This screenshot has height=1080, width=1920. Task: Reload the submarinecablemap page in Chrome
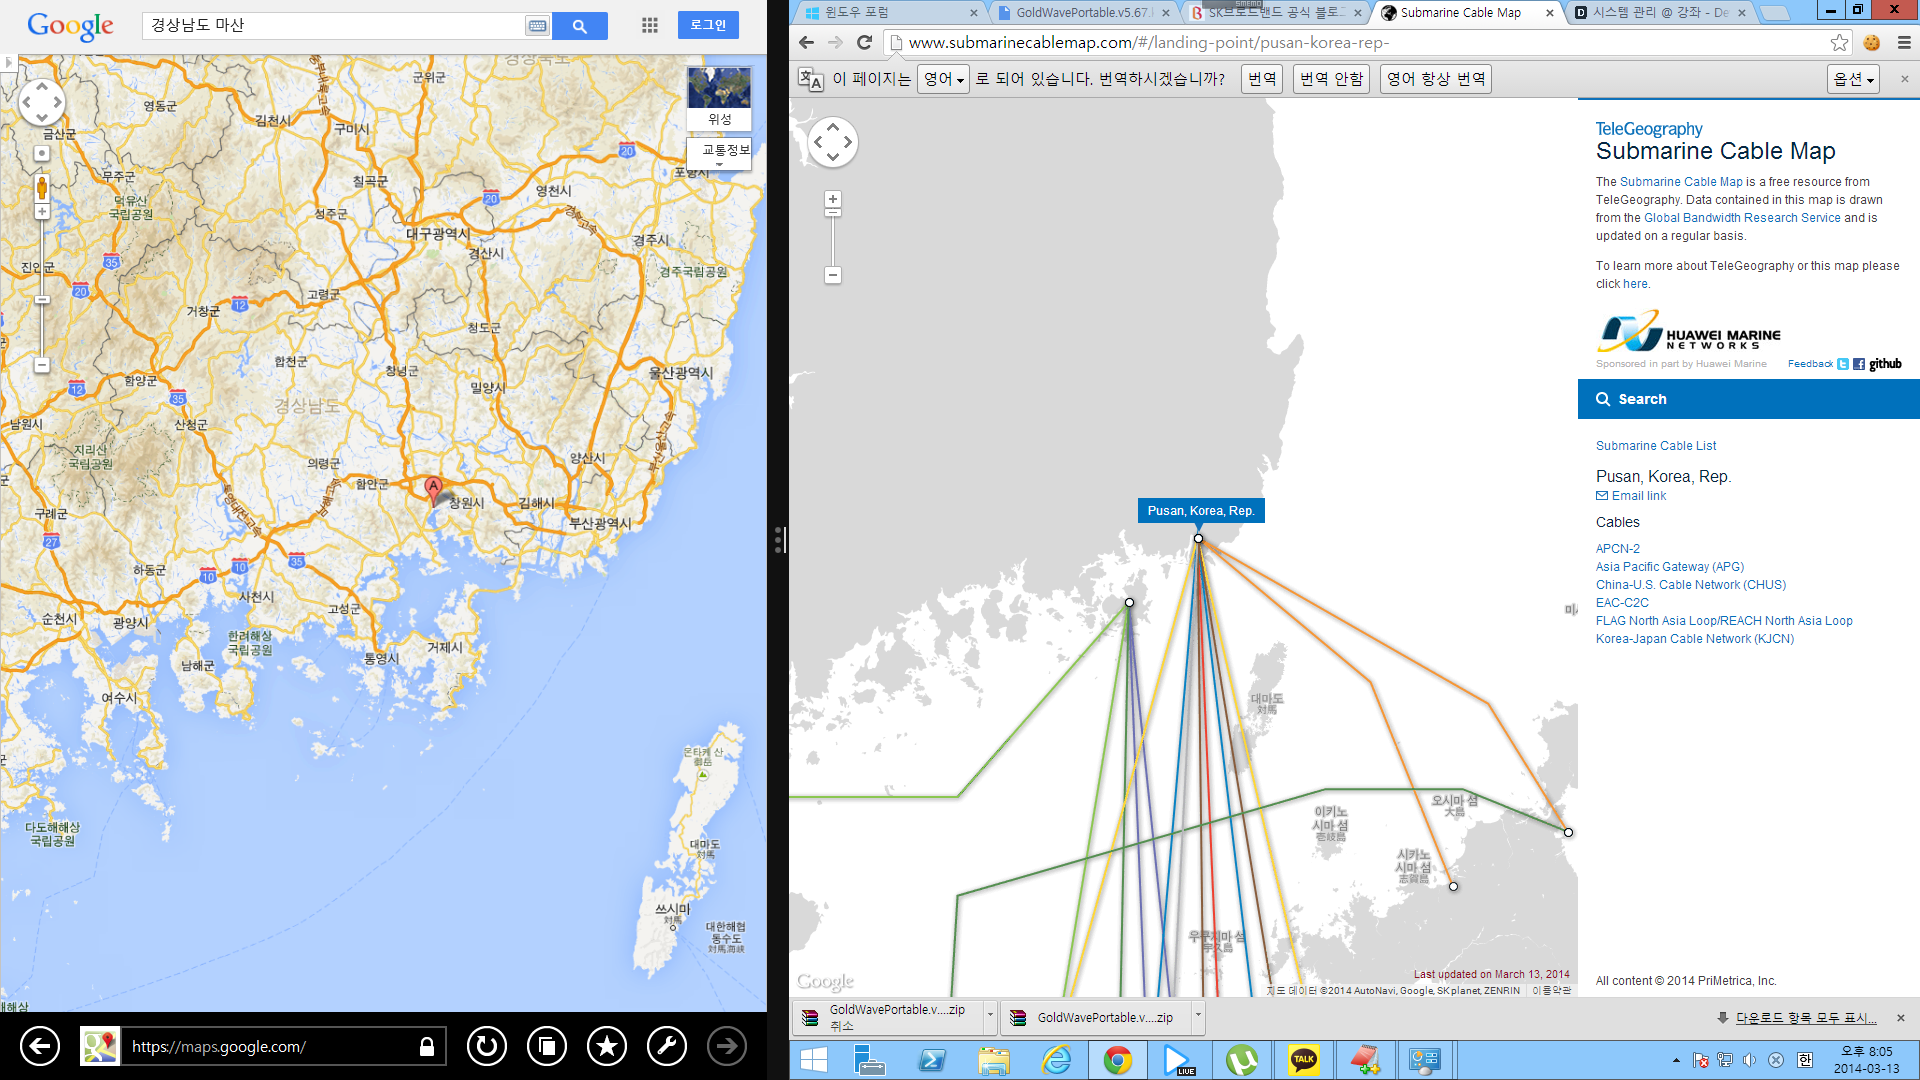(865, 42)
